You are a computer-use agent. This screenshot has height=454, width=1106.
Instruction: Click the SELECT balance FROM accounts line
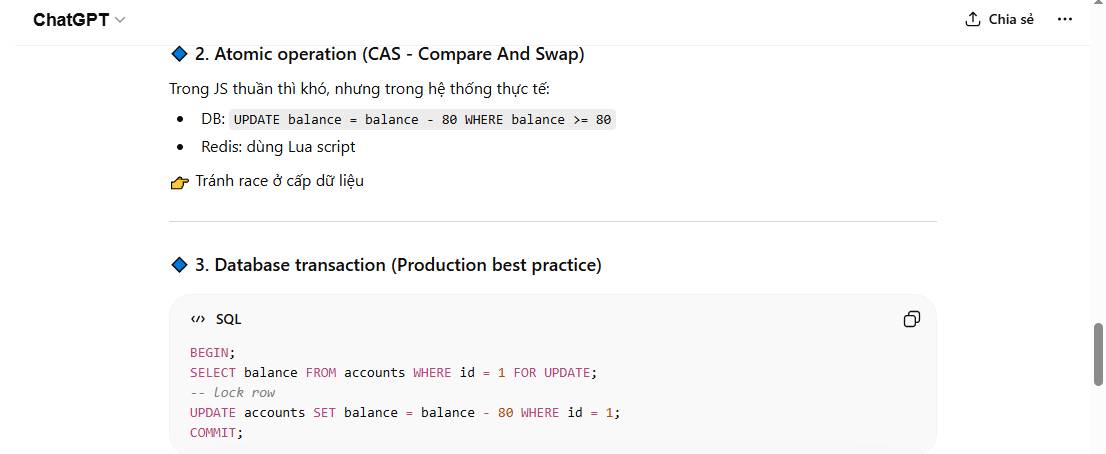click(392, 372)
